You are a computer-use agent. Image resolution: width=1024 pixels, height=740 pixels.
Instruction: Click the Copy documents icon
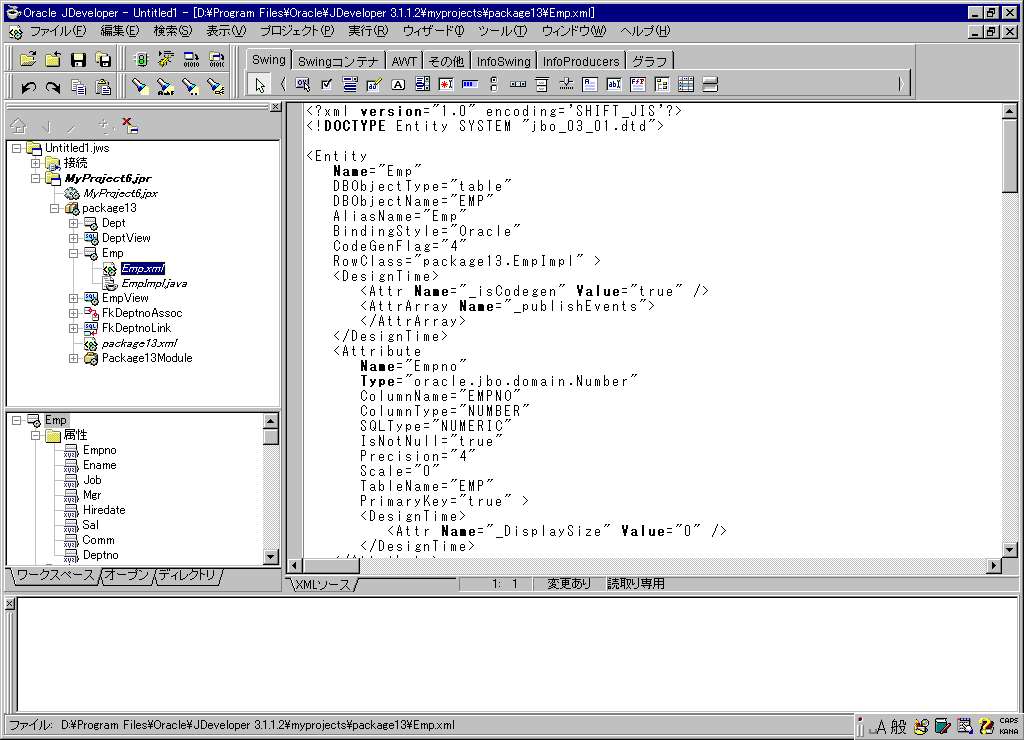(78, 86)
